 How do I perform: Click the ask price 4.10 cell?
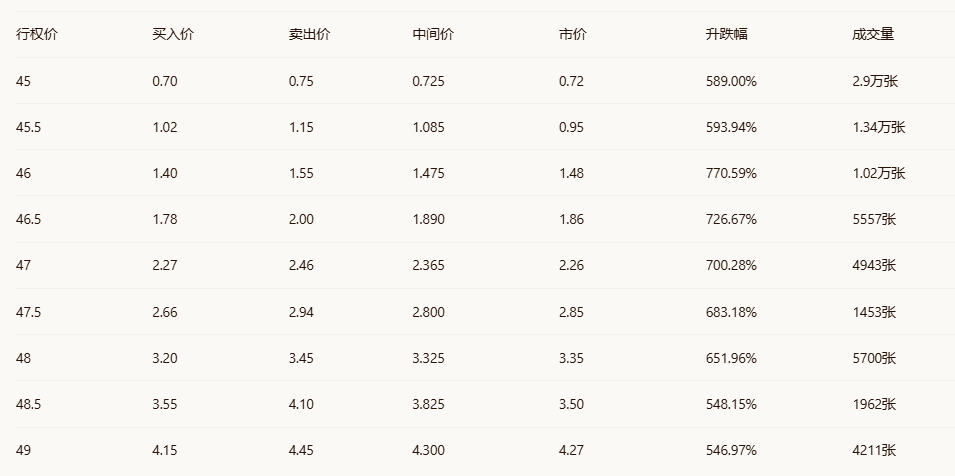tap(301, 404)
